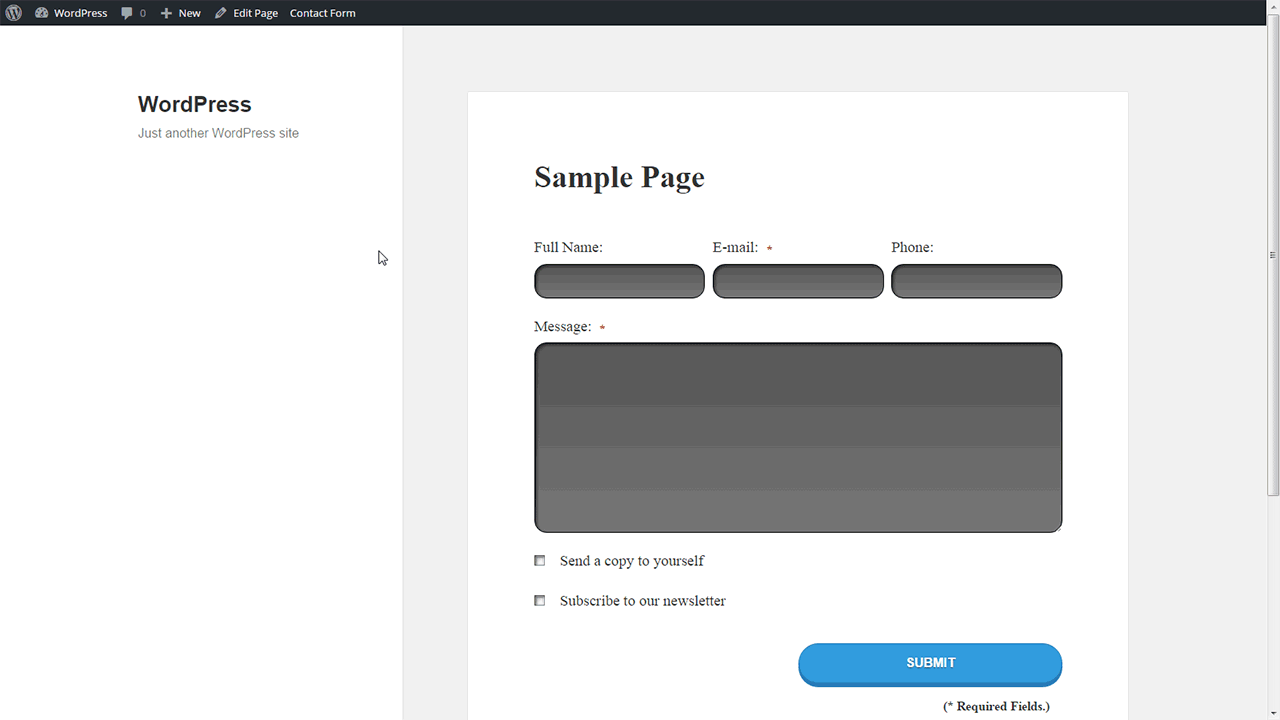The image size is (1280, 720).
Task: Click the WordPress site title link
Action: [194, 104]
